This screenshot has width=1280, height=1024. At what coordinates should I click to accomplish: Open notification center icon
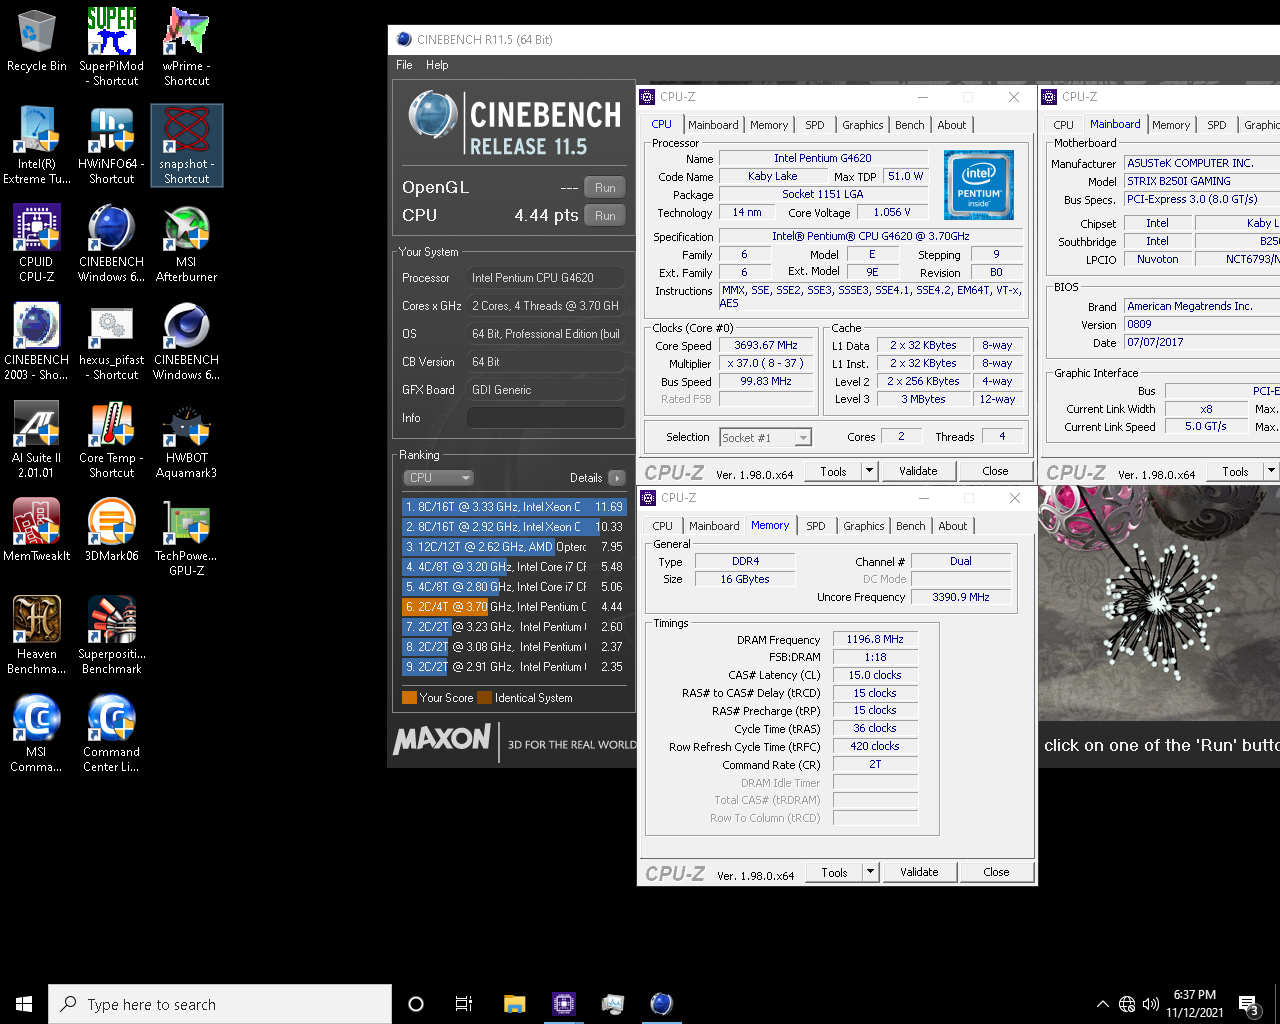[1249, 1004]
